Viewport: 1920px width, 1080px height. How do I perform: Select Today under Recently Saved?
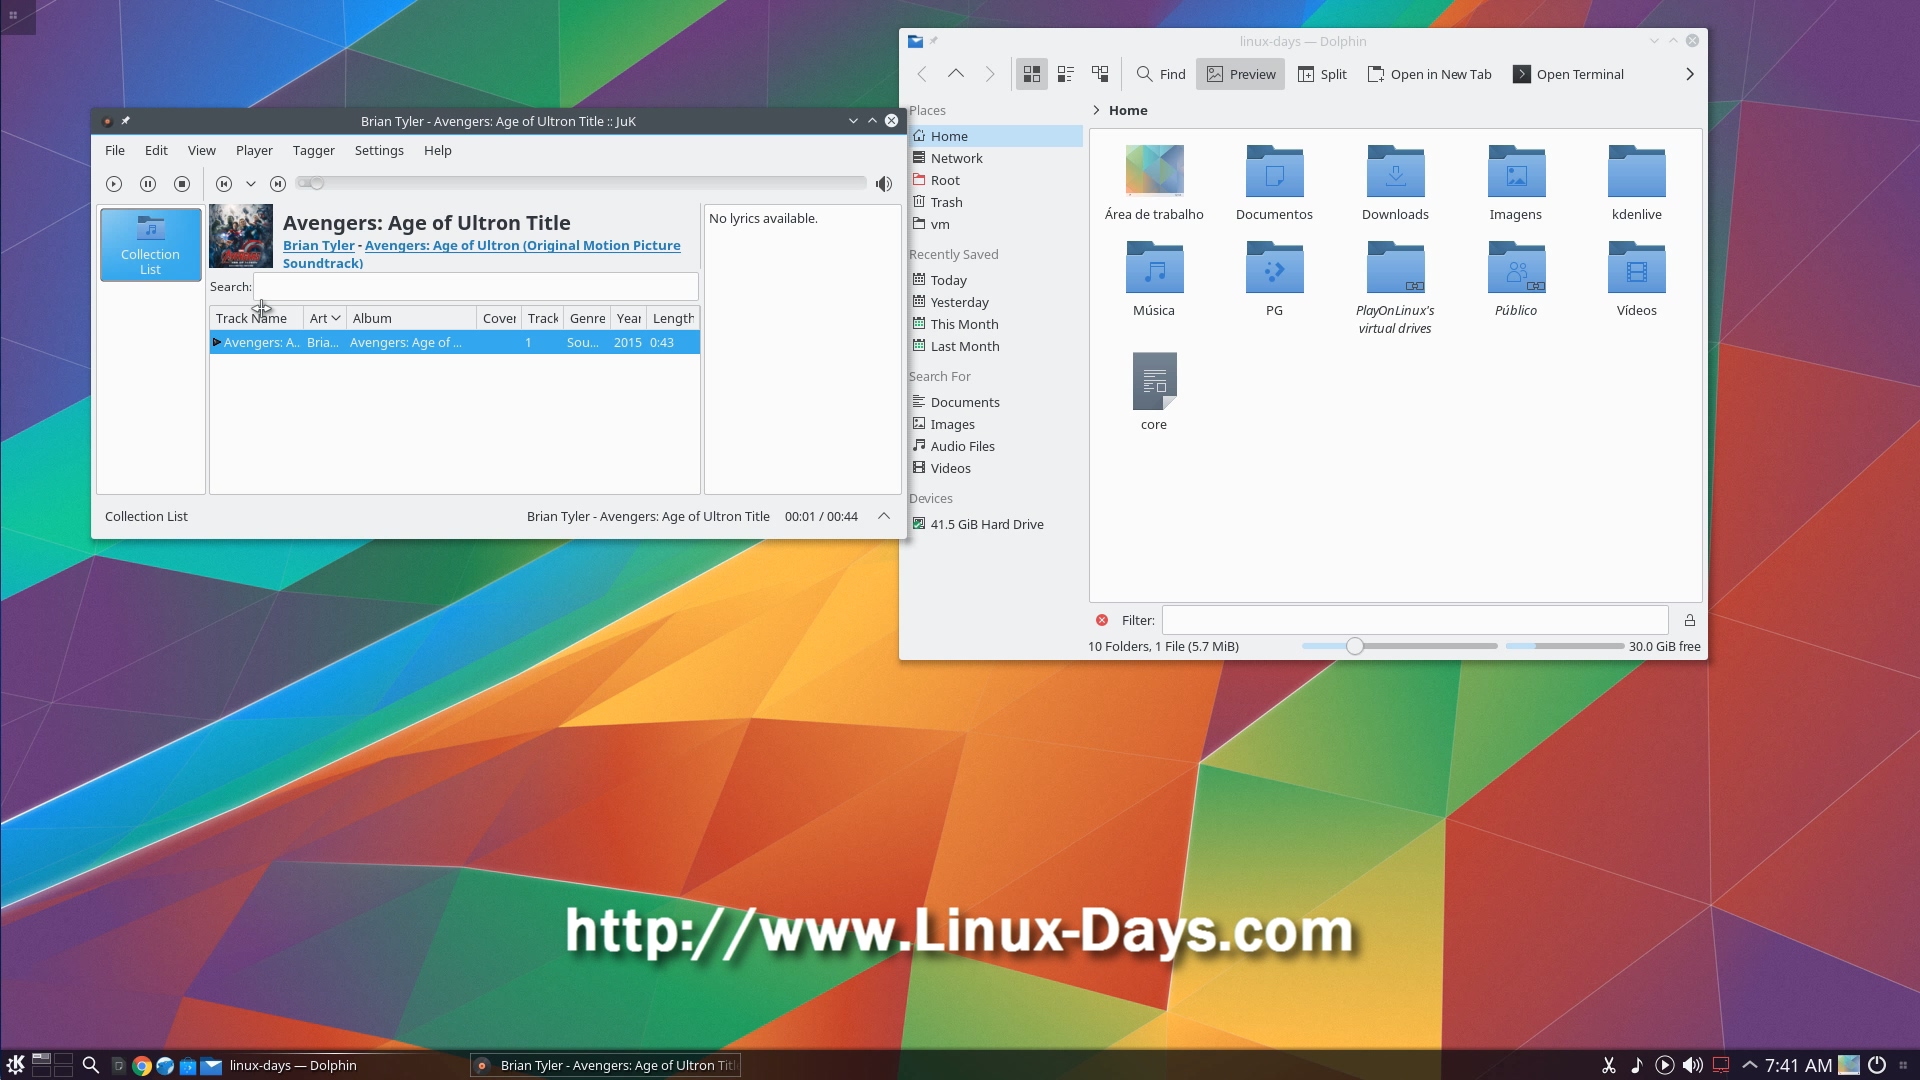(995, 281)
